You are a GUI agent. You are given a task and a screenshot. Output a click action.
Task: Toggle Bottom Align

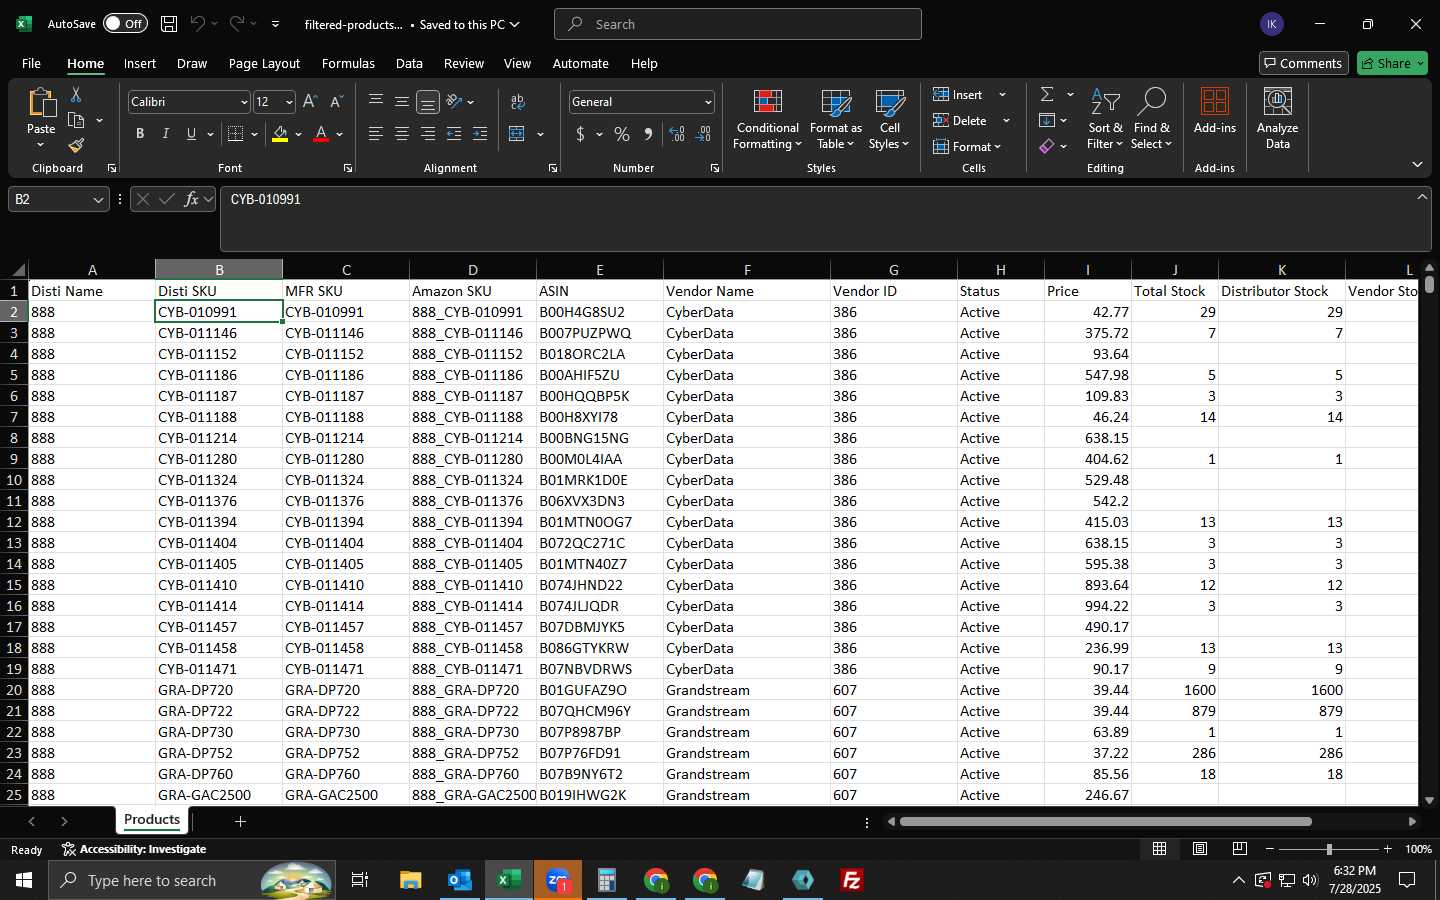[428, 101]
